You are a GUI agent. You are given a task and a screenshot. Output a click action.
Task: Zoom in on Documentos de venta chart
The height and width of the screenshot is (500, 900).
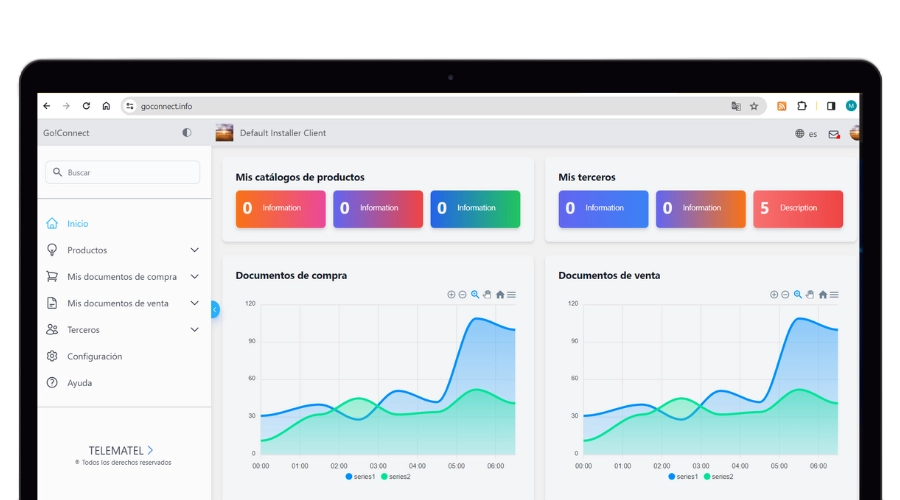774,294
